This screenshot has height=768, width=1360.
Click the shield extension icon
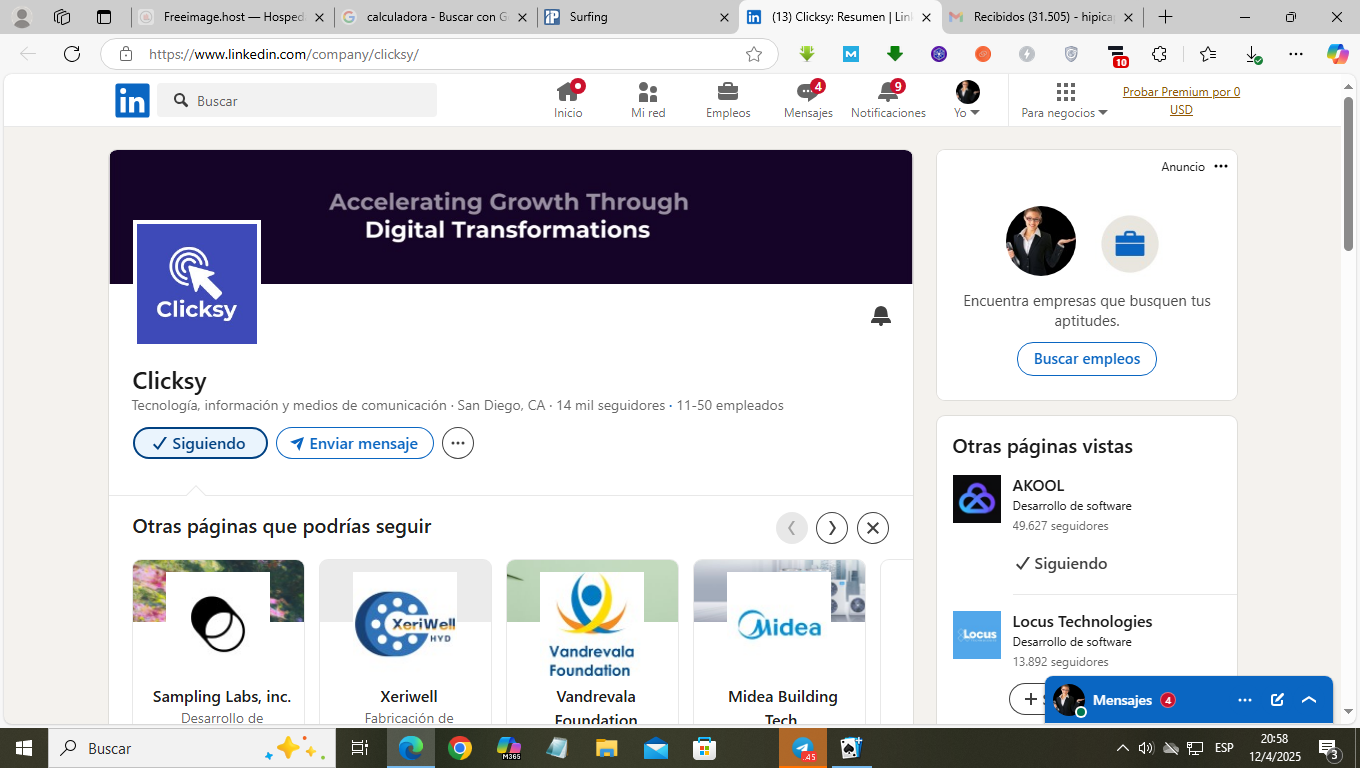tap(1071, 54)
